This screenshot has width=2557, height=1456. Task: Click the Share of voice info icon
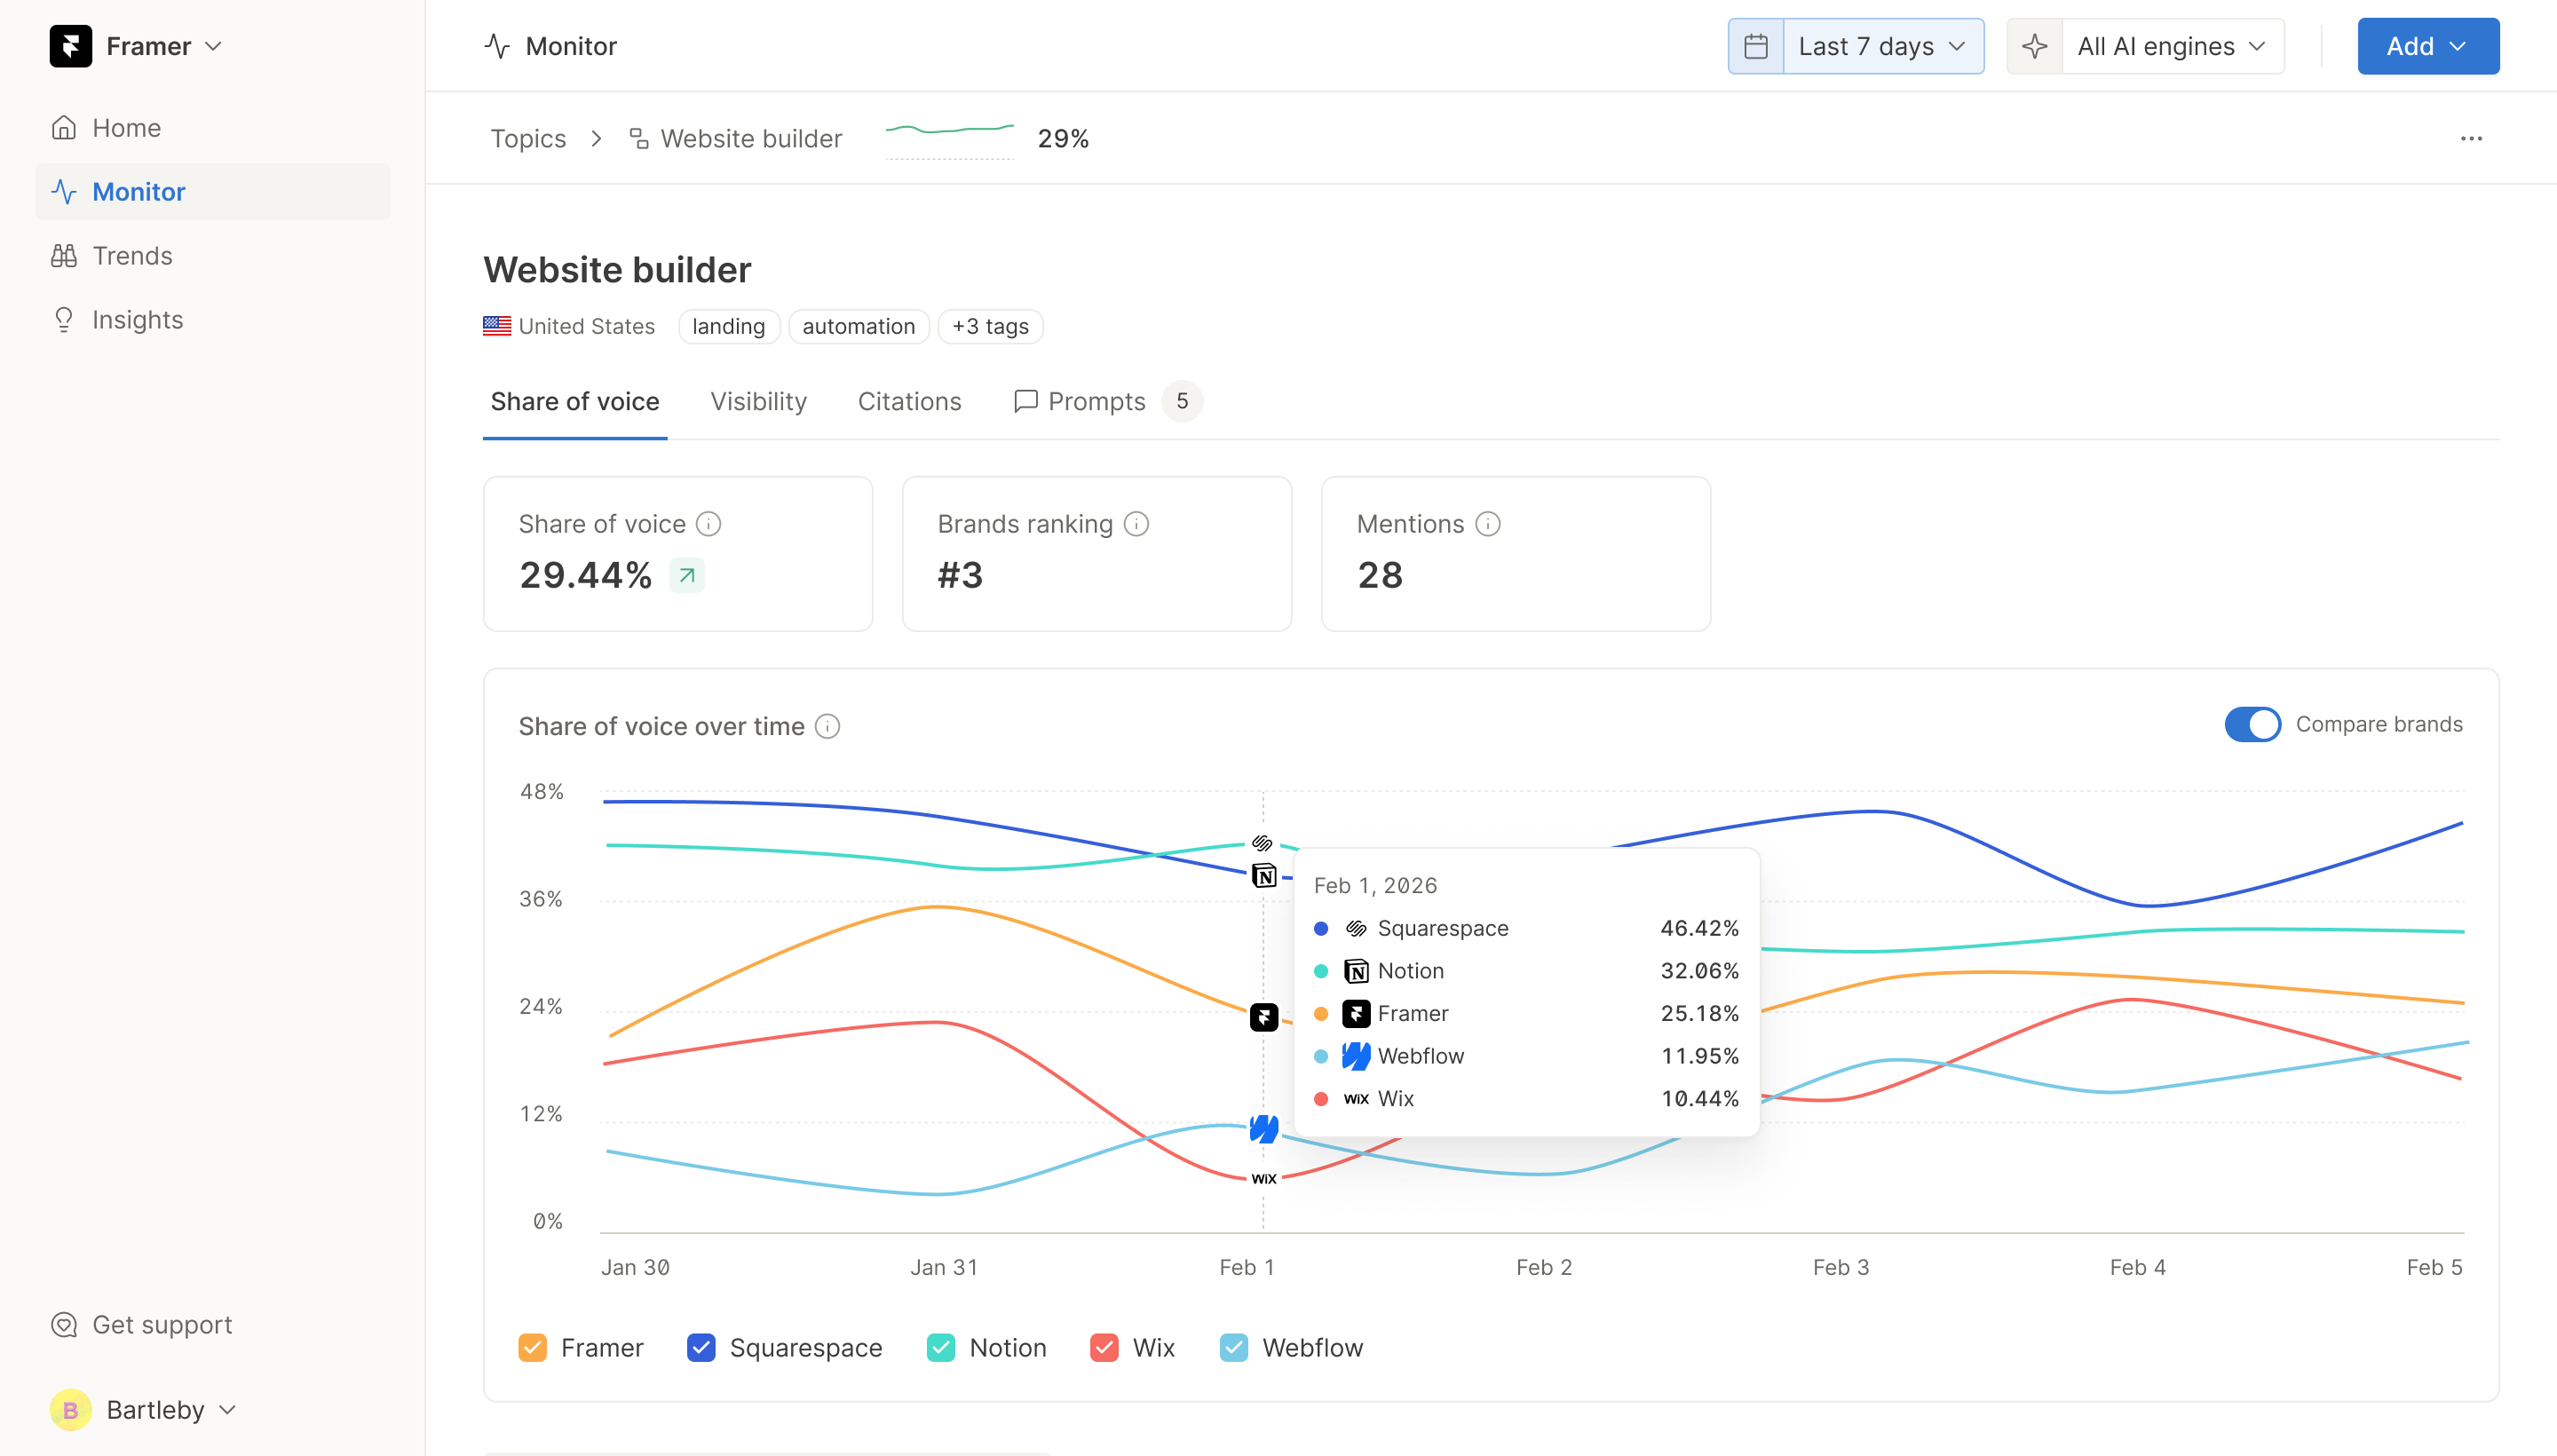pyautogui.click(x=708, y=524)
